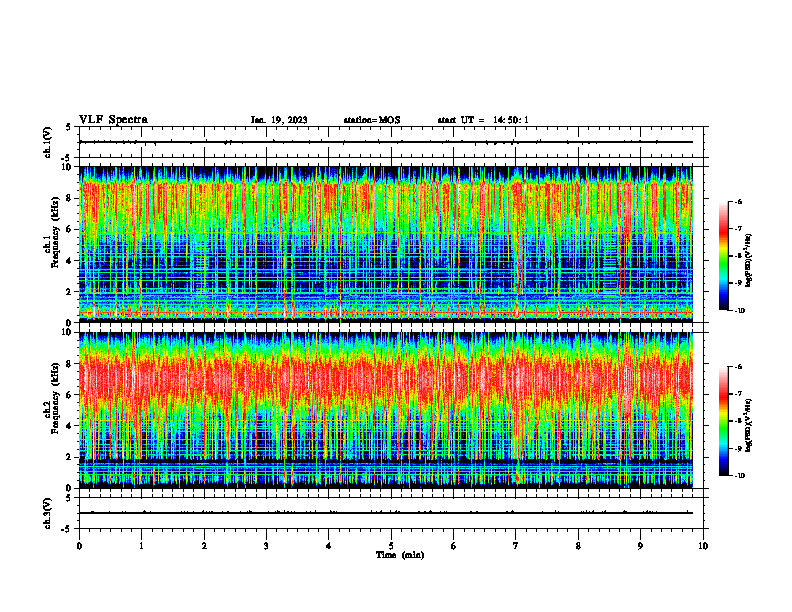Image resolution: width=792 pixels, height=612 pixels.
Task: Click the ch.2 colorbar gradient strip
Action: (724, 421)
